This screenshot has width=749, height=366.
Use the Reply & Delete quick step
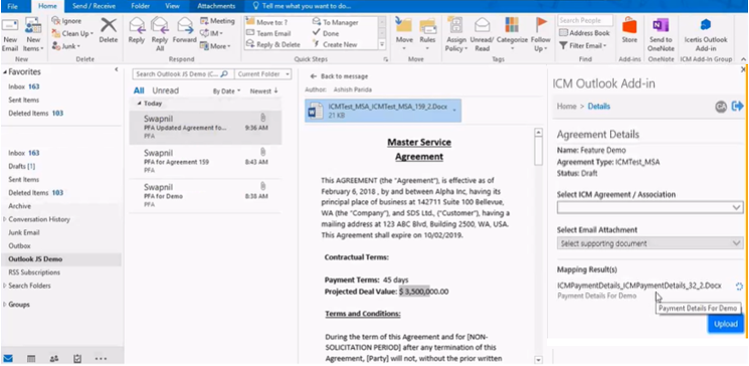[x=273, y=44]
